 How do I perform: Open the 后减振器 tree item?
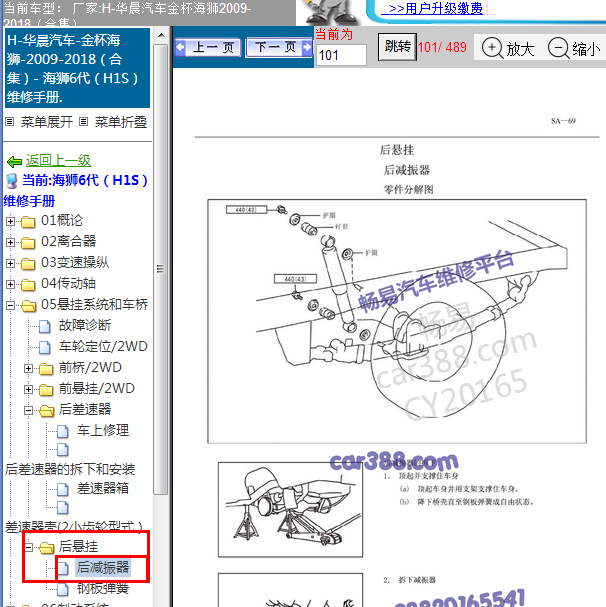point(103,568)
